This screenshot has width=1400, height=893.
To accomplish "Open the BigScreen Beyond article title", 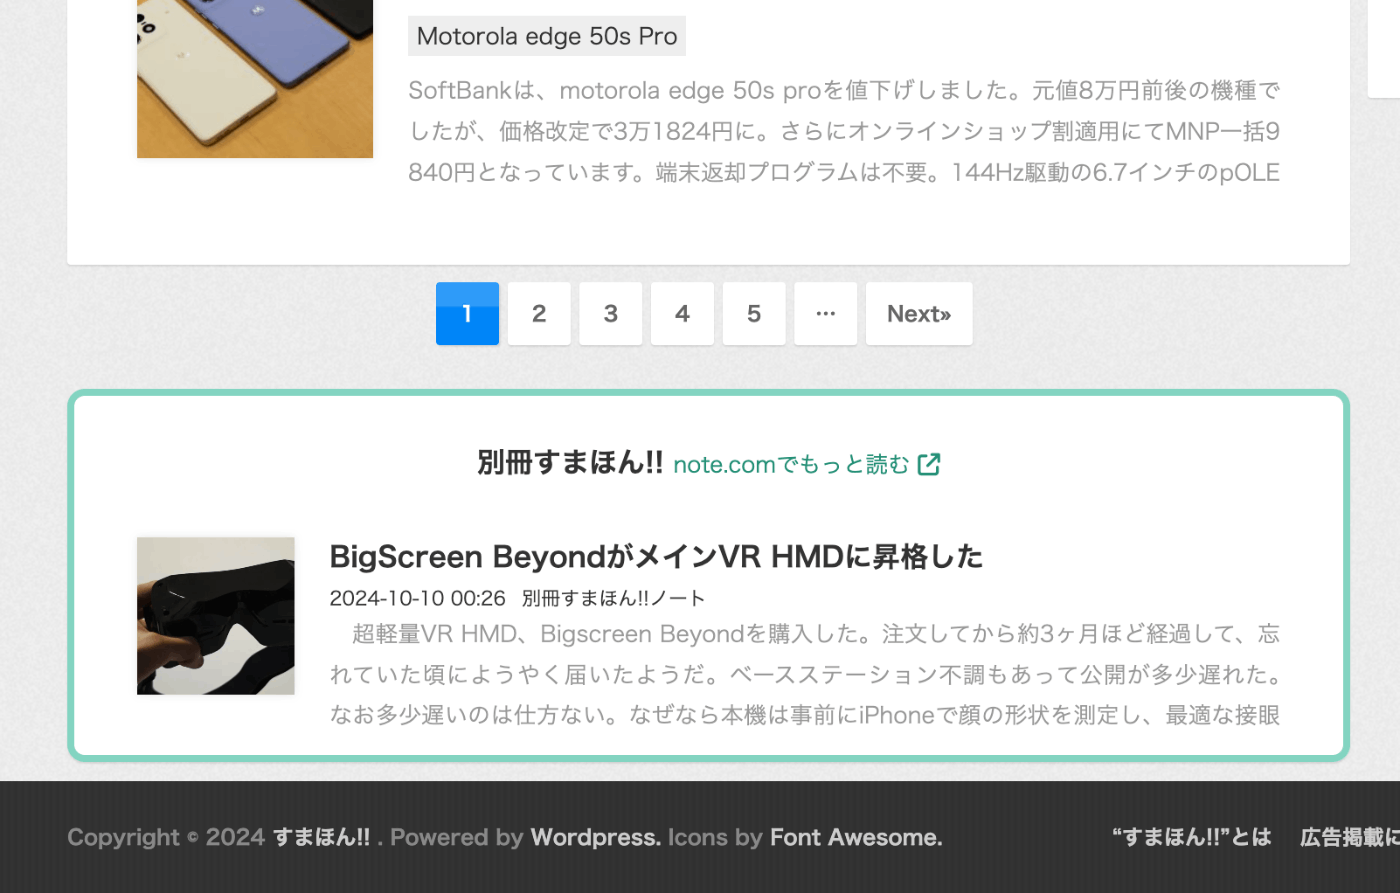I will point(656,556).
